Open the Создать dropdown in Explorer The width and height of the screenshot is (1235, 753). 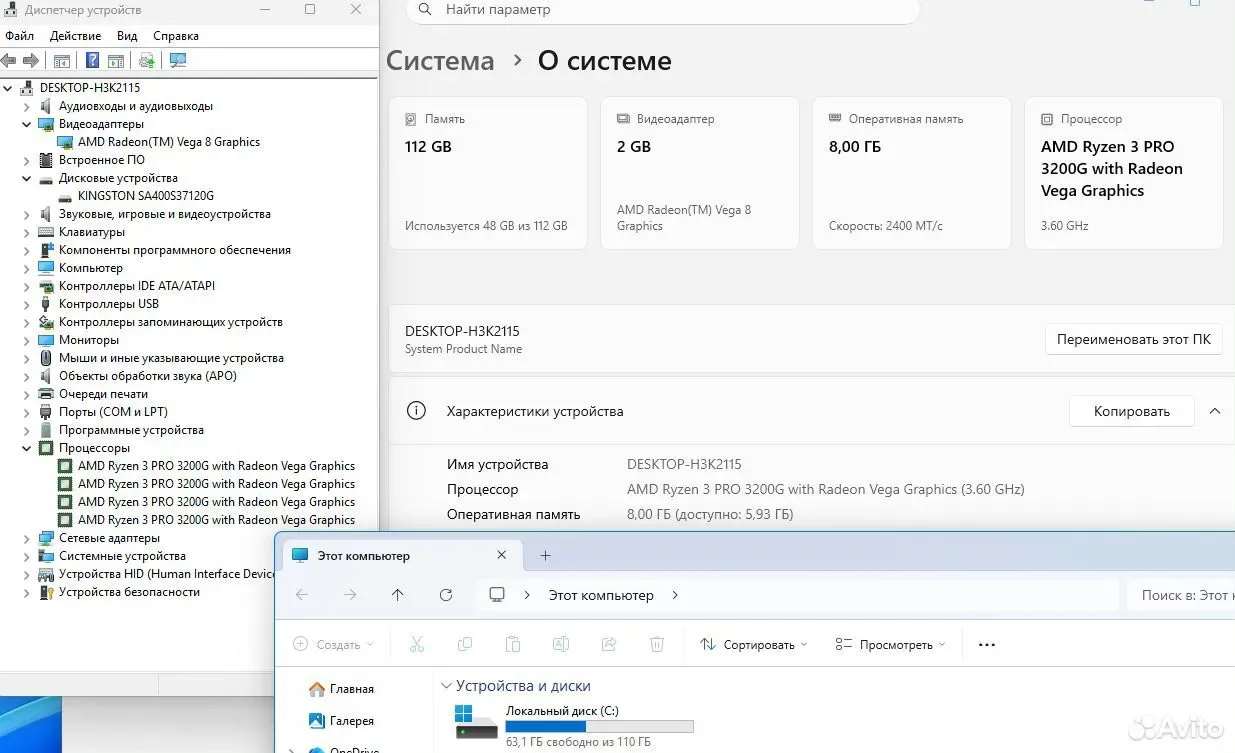pyautogui.click(x=333, y=645)
